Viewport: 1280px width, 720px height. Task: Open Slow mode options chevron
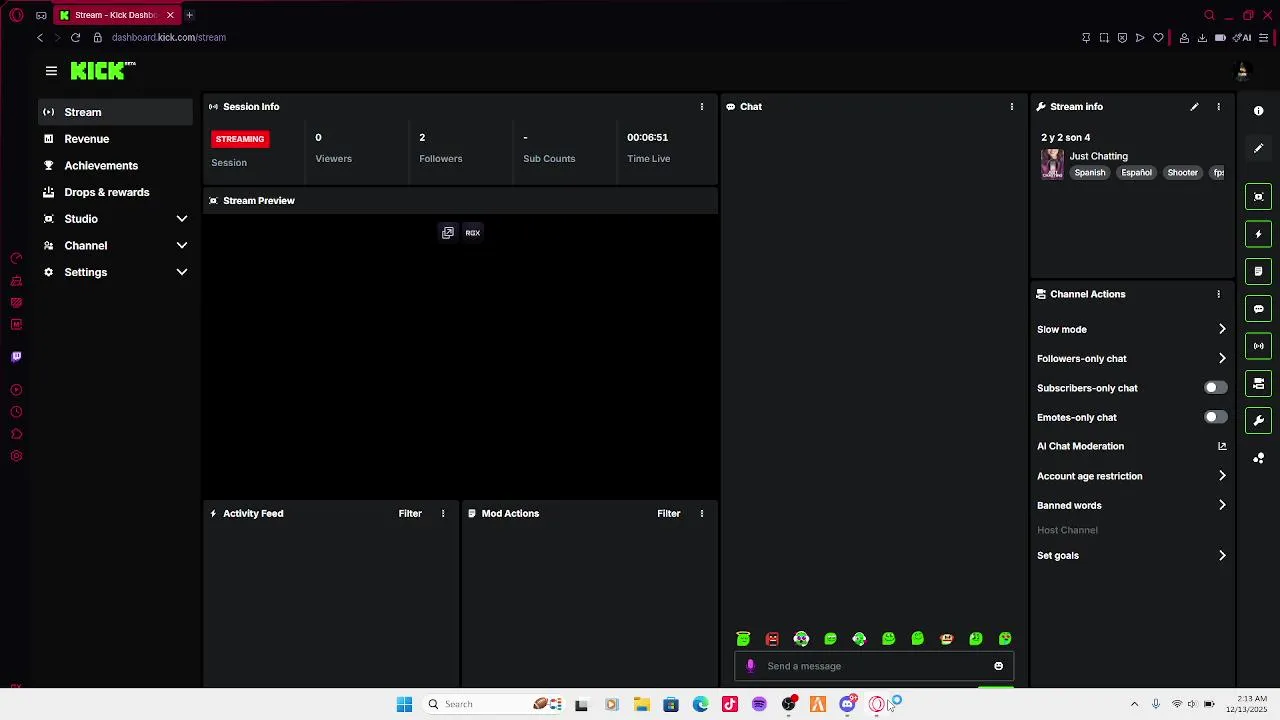click(x=1222, y=329)
